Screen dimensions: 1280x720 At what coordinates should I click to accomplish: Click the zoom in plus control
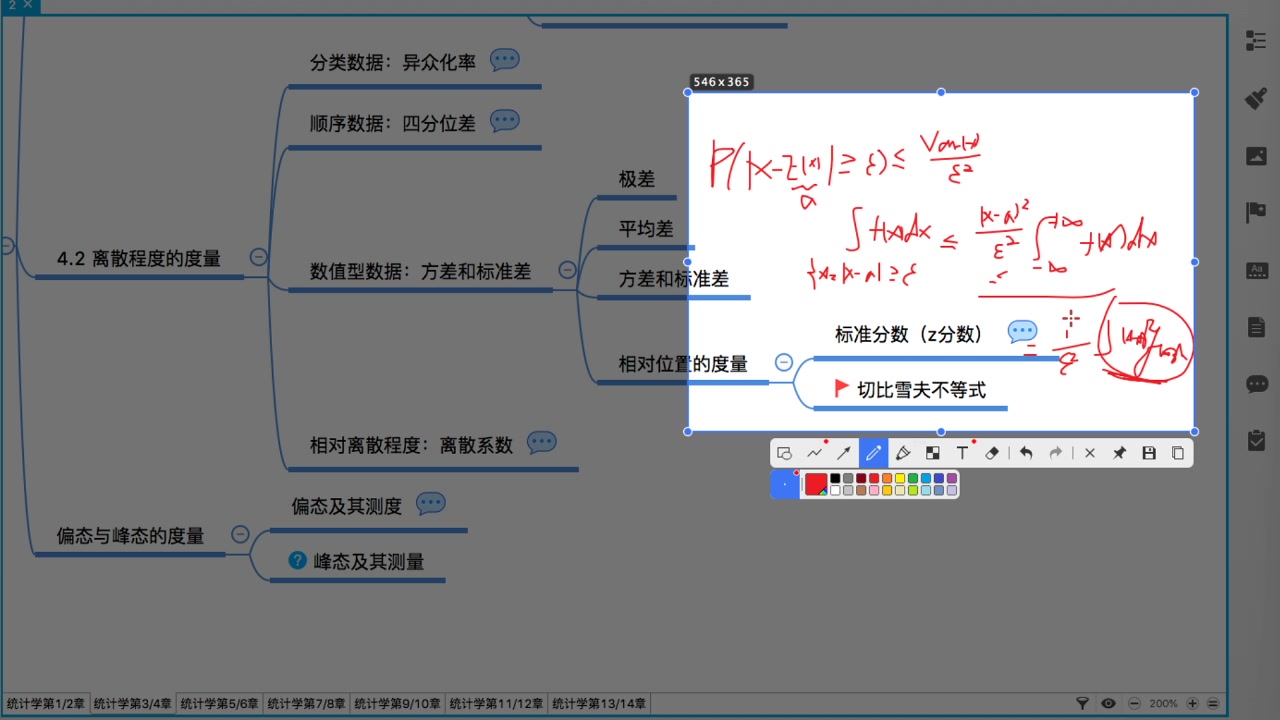pos(1190,703)
